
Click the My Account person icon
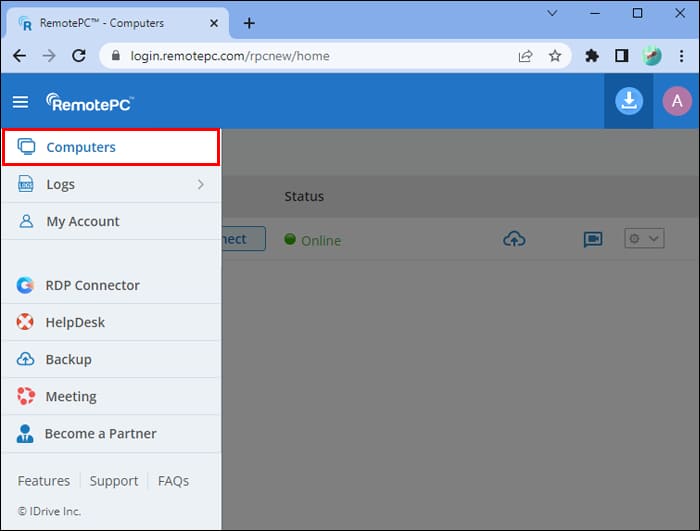pyautogui.click(x=26, y=221)
